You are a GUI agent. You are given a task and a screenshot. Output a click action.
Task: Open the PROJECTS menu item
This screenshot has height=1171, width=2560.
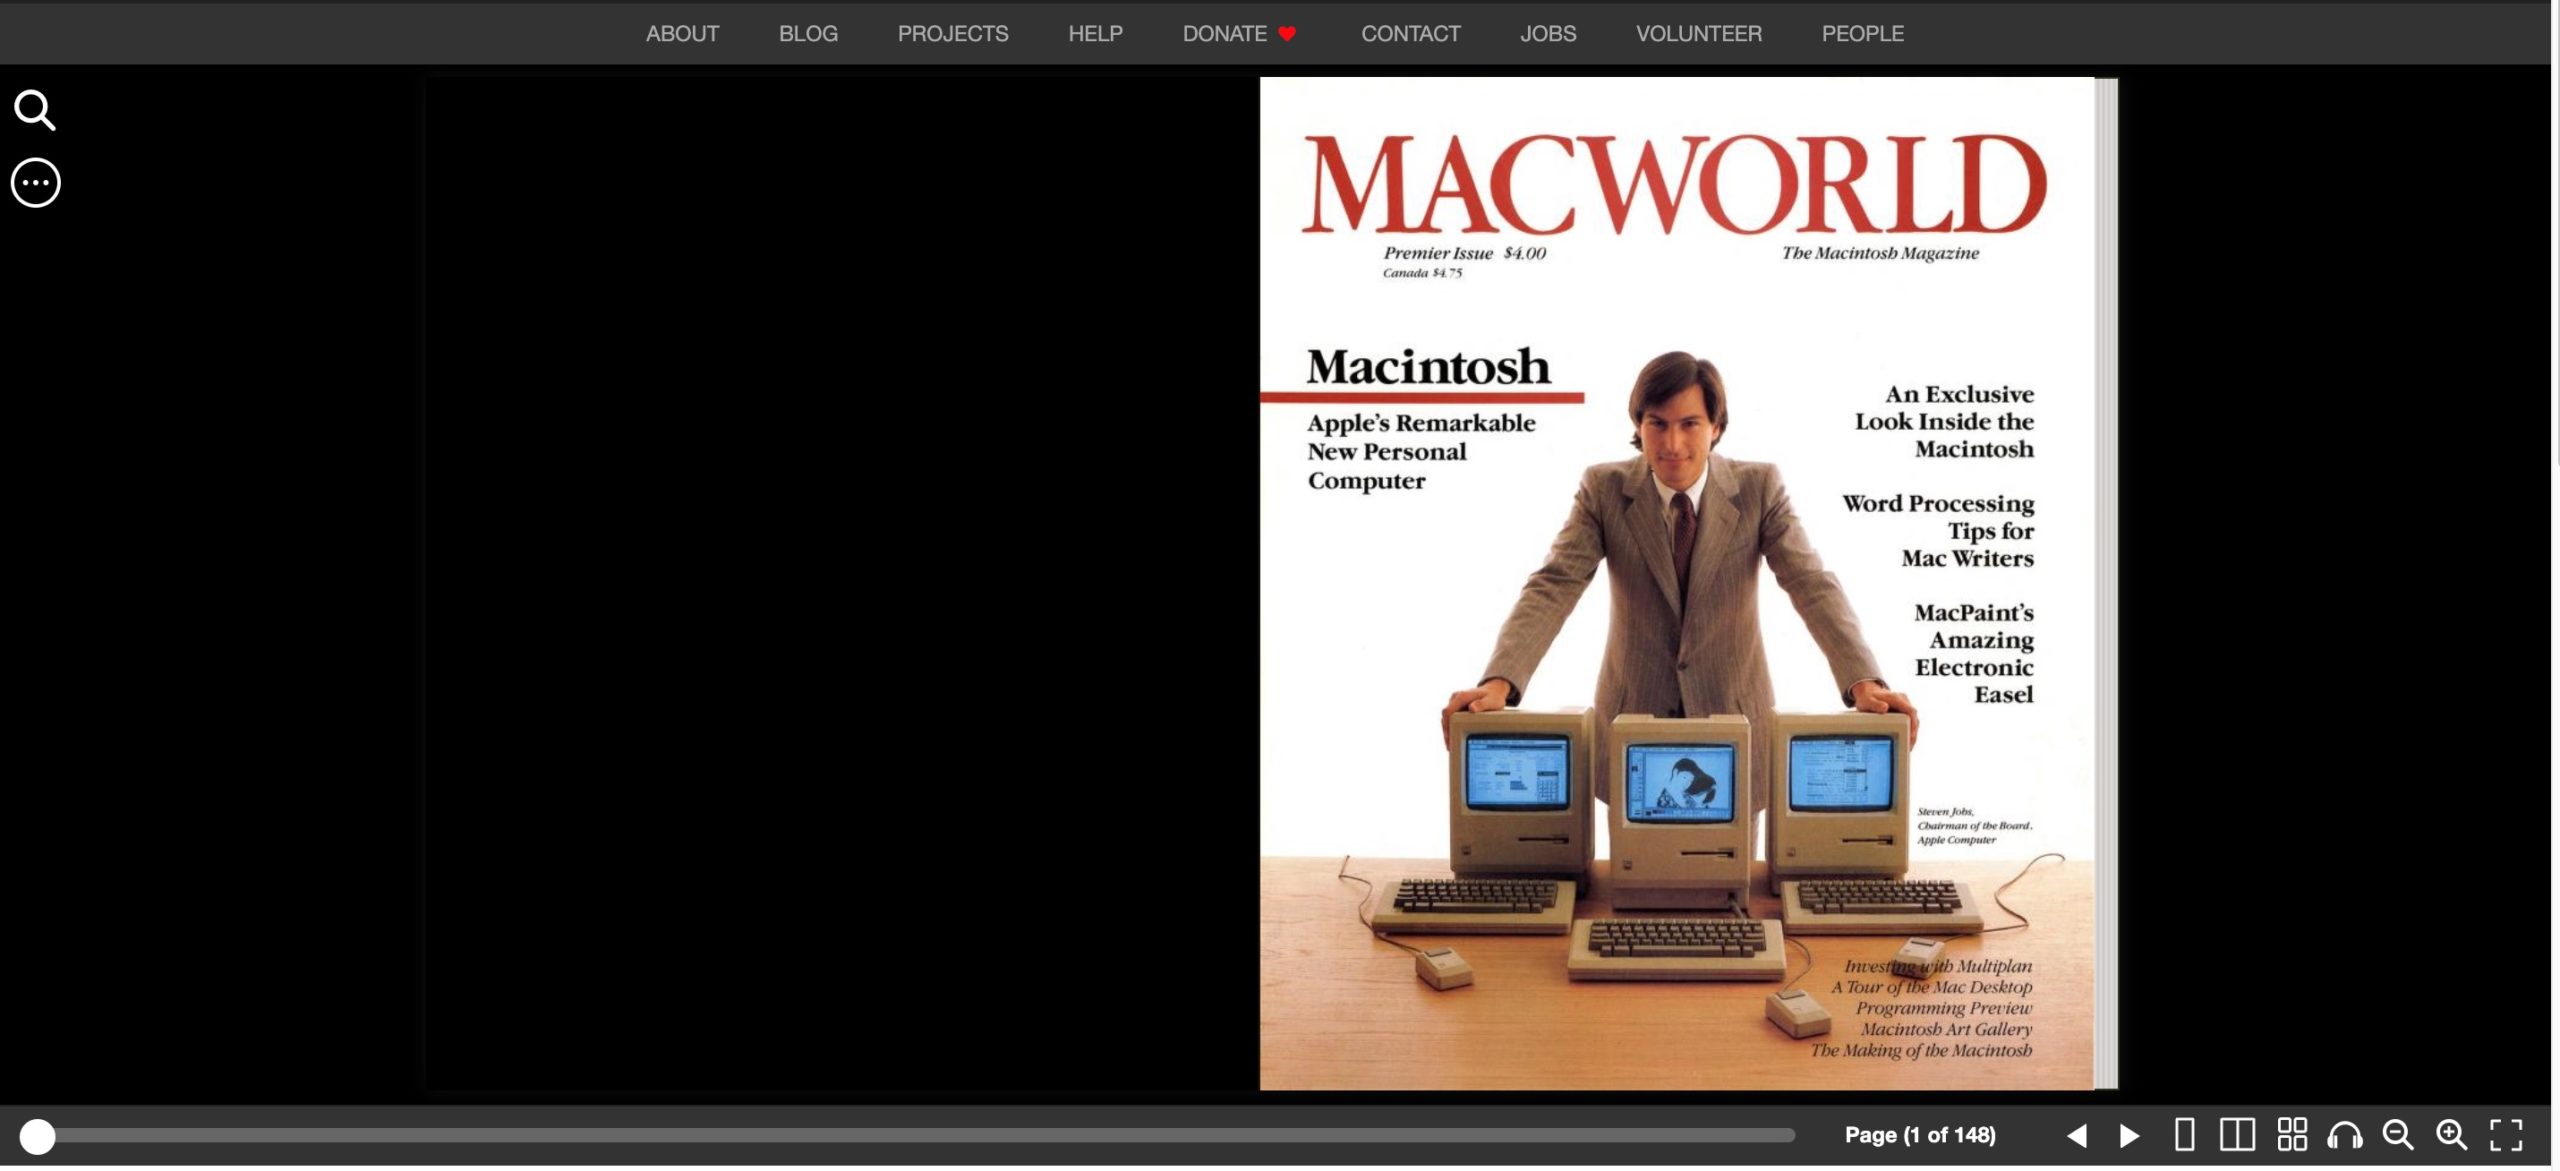(x=953, y=33)
